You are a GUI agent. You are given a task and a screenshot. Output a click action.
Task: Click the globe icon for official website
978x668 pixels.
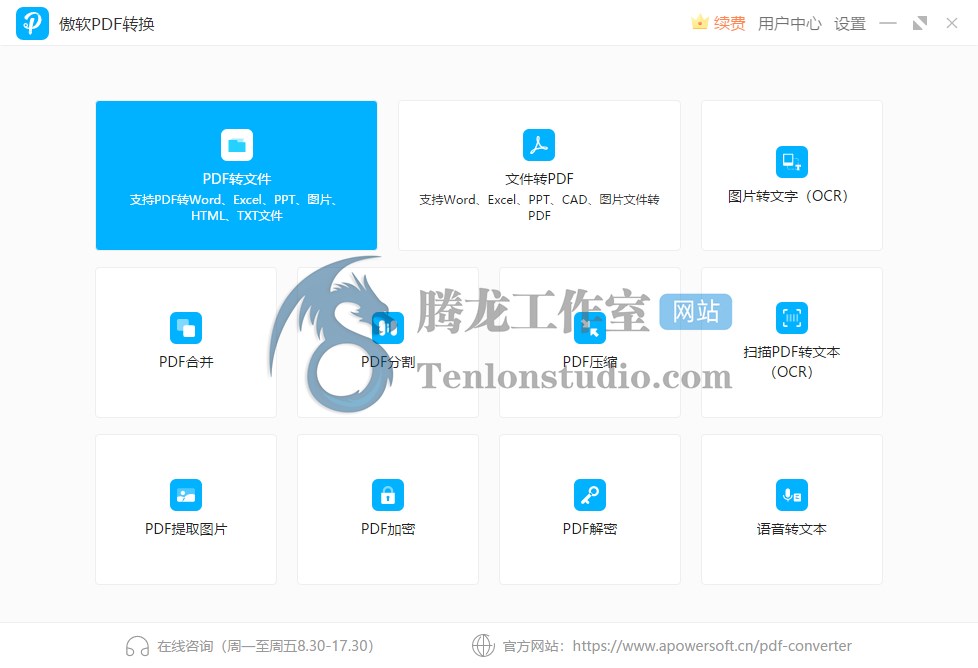click(x=483, y=646)
